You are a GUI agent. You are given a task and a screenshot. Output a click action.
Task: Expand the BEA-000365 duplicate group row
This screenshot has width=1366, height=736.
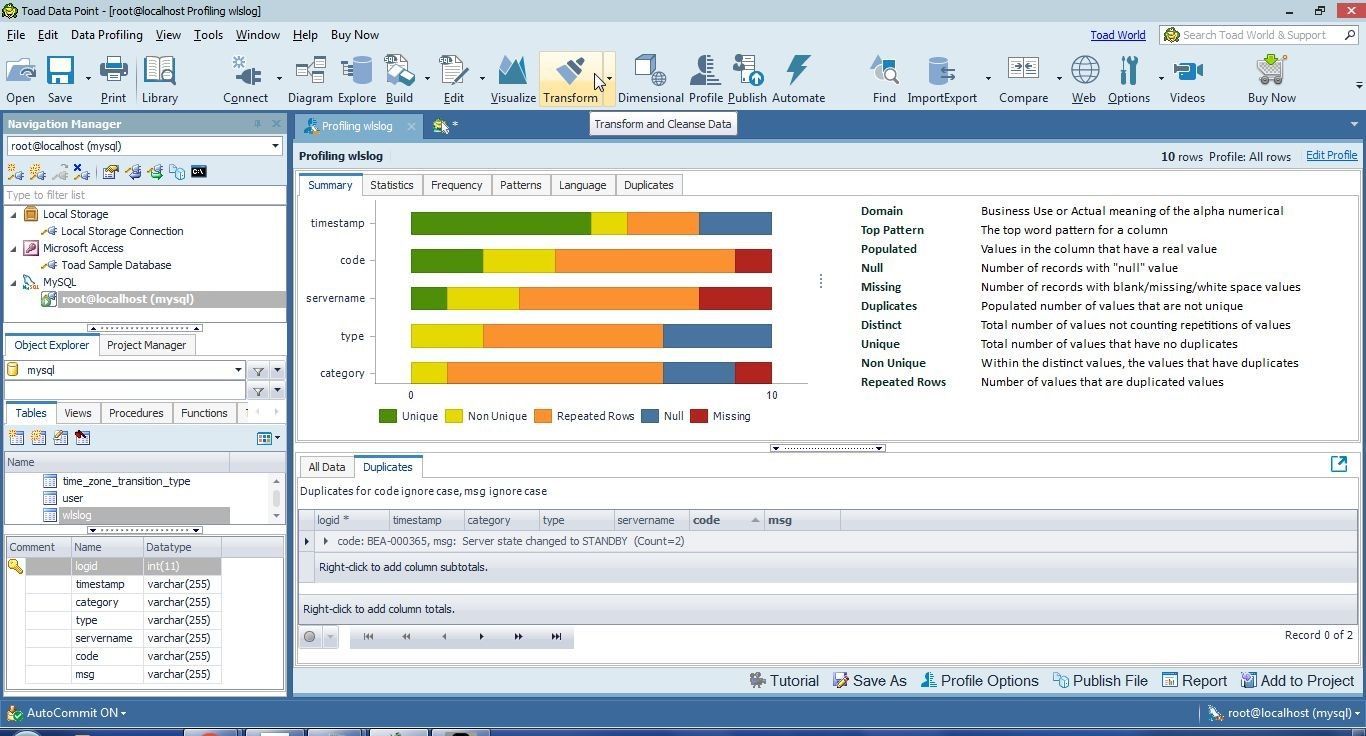[x=325, y=541]
